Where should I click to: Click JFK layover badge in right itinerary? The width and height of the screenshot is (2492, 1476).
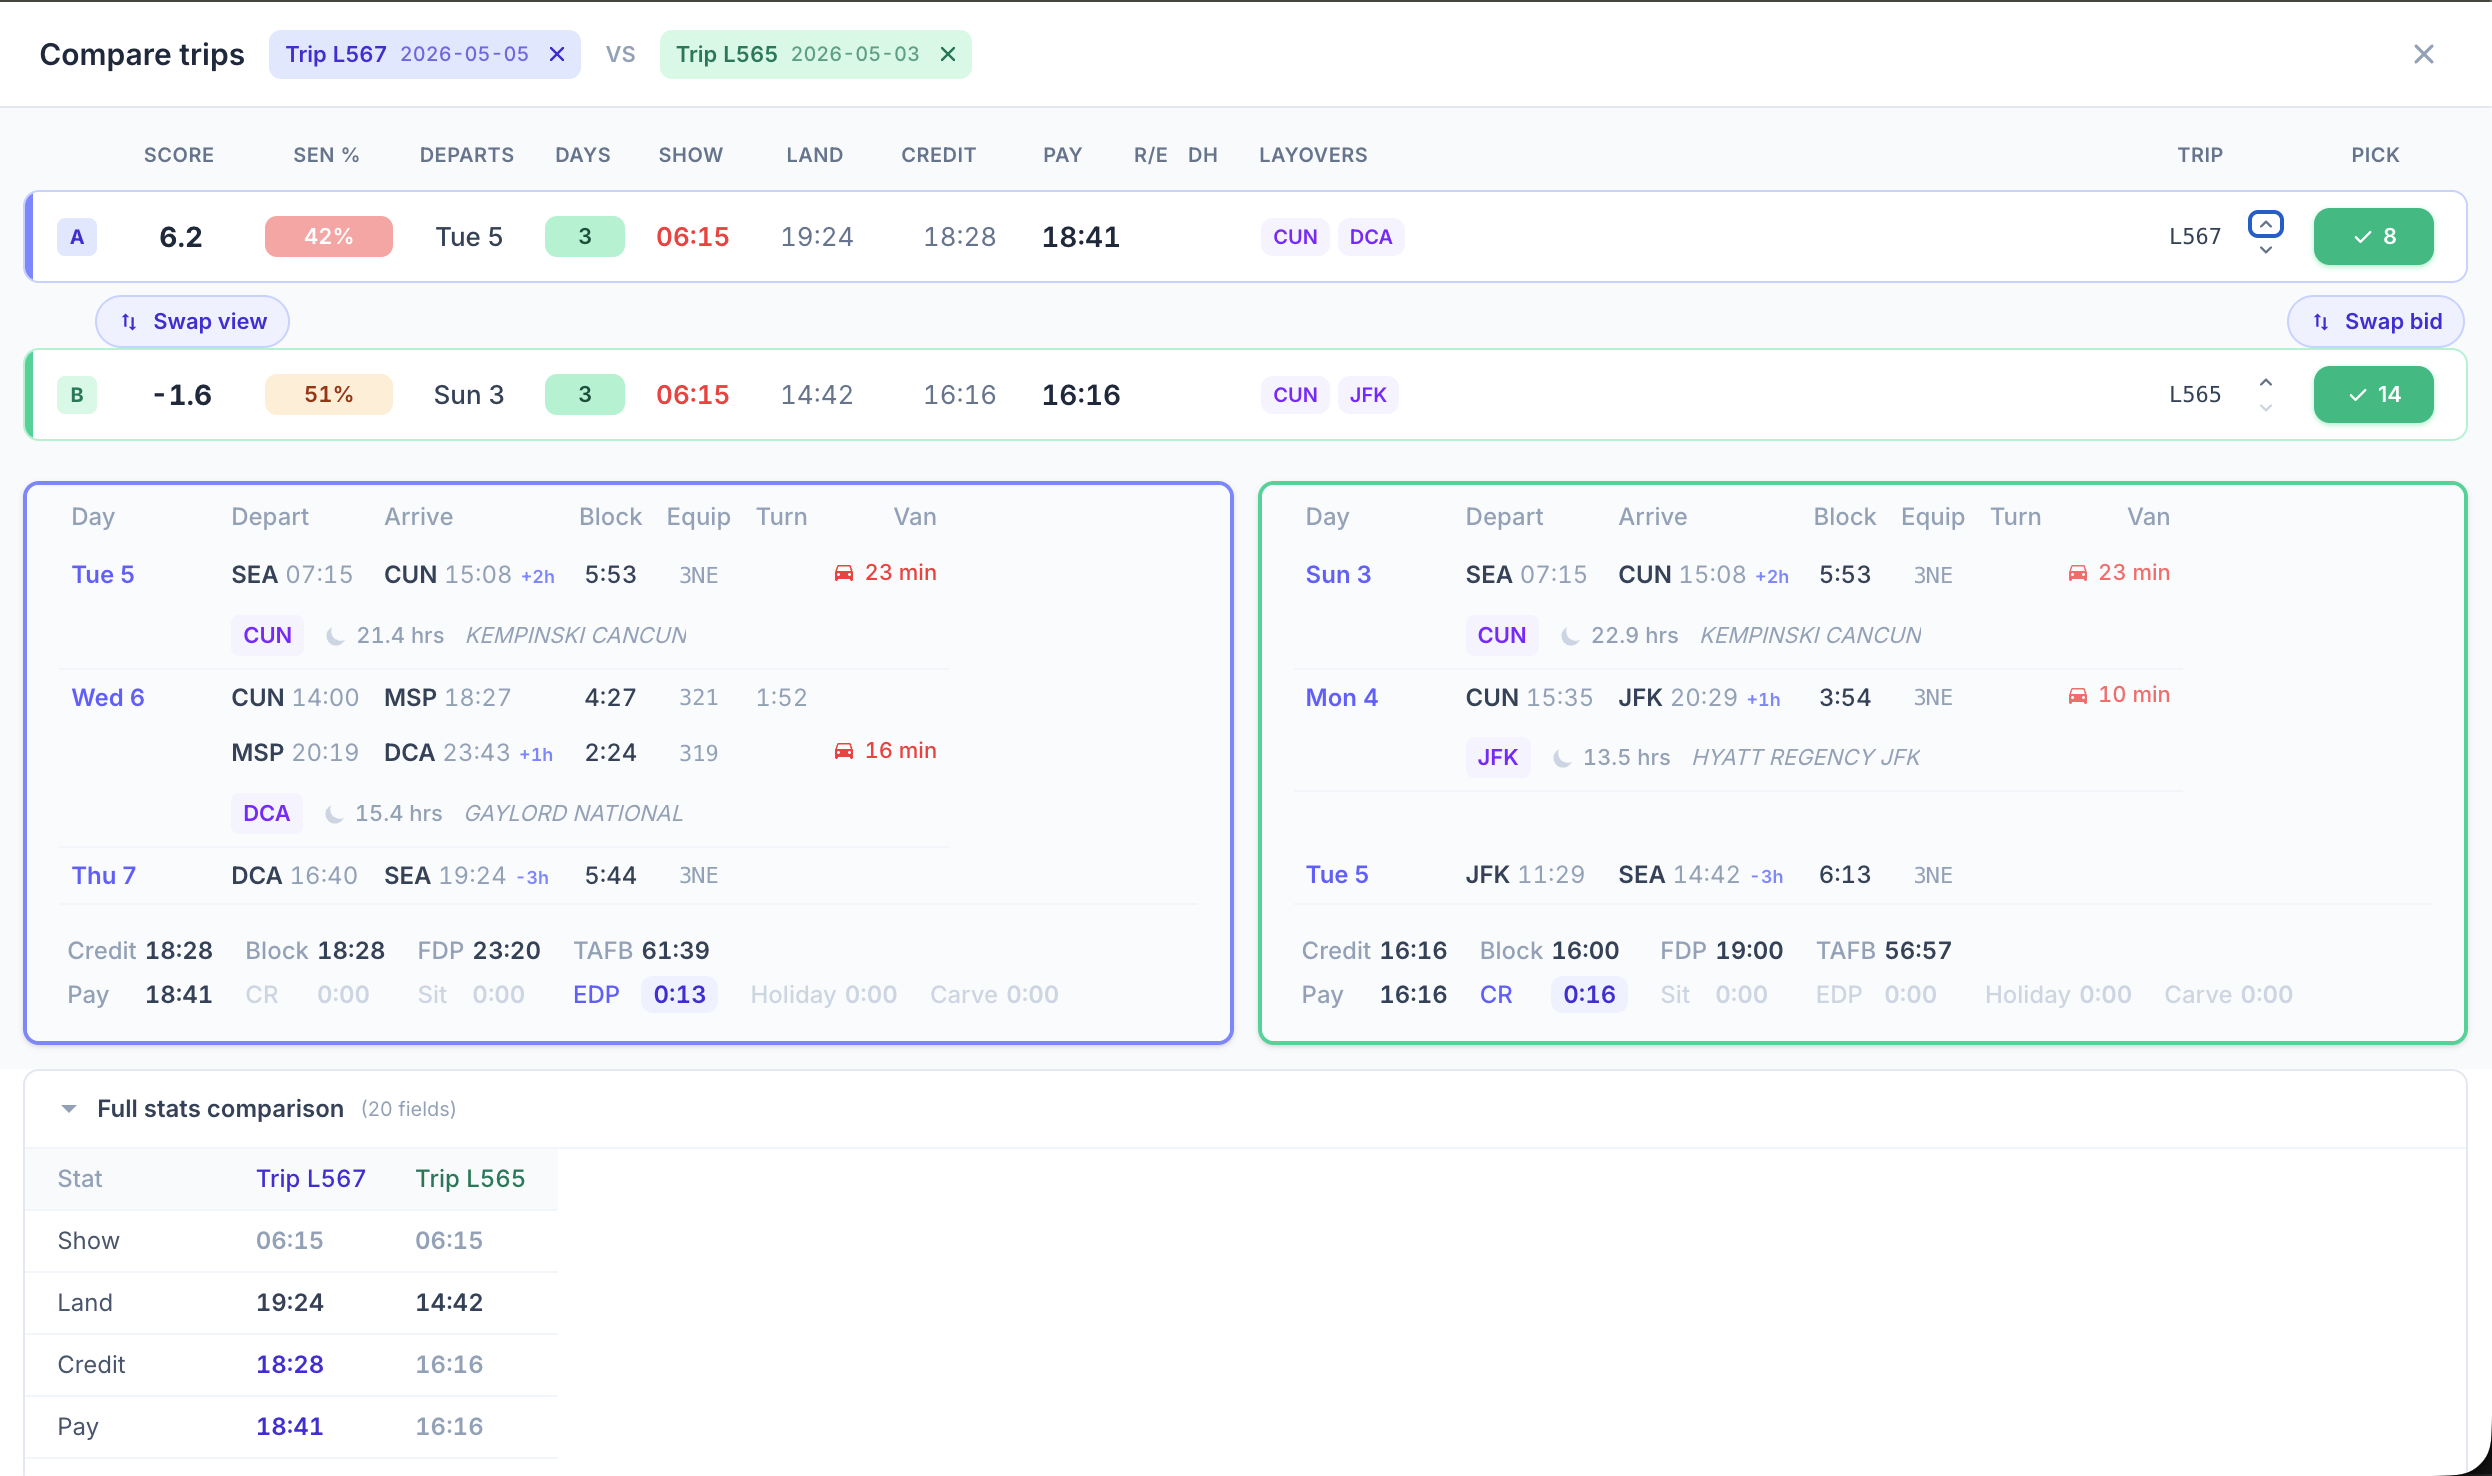[x=1497, y=758]
